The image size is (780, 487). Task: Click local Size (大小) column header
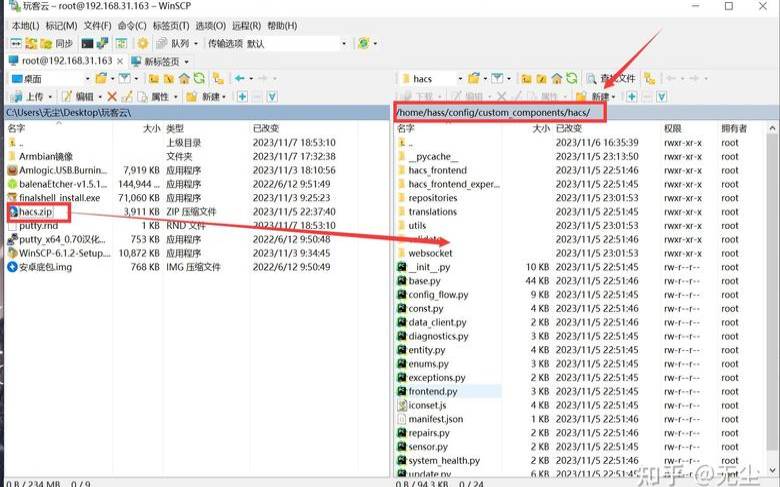click(x=138, y=128)
